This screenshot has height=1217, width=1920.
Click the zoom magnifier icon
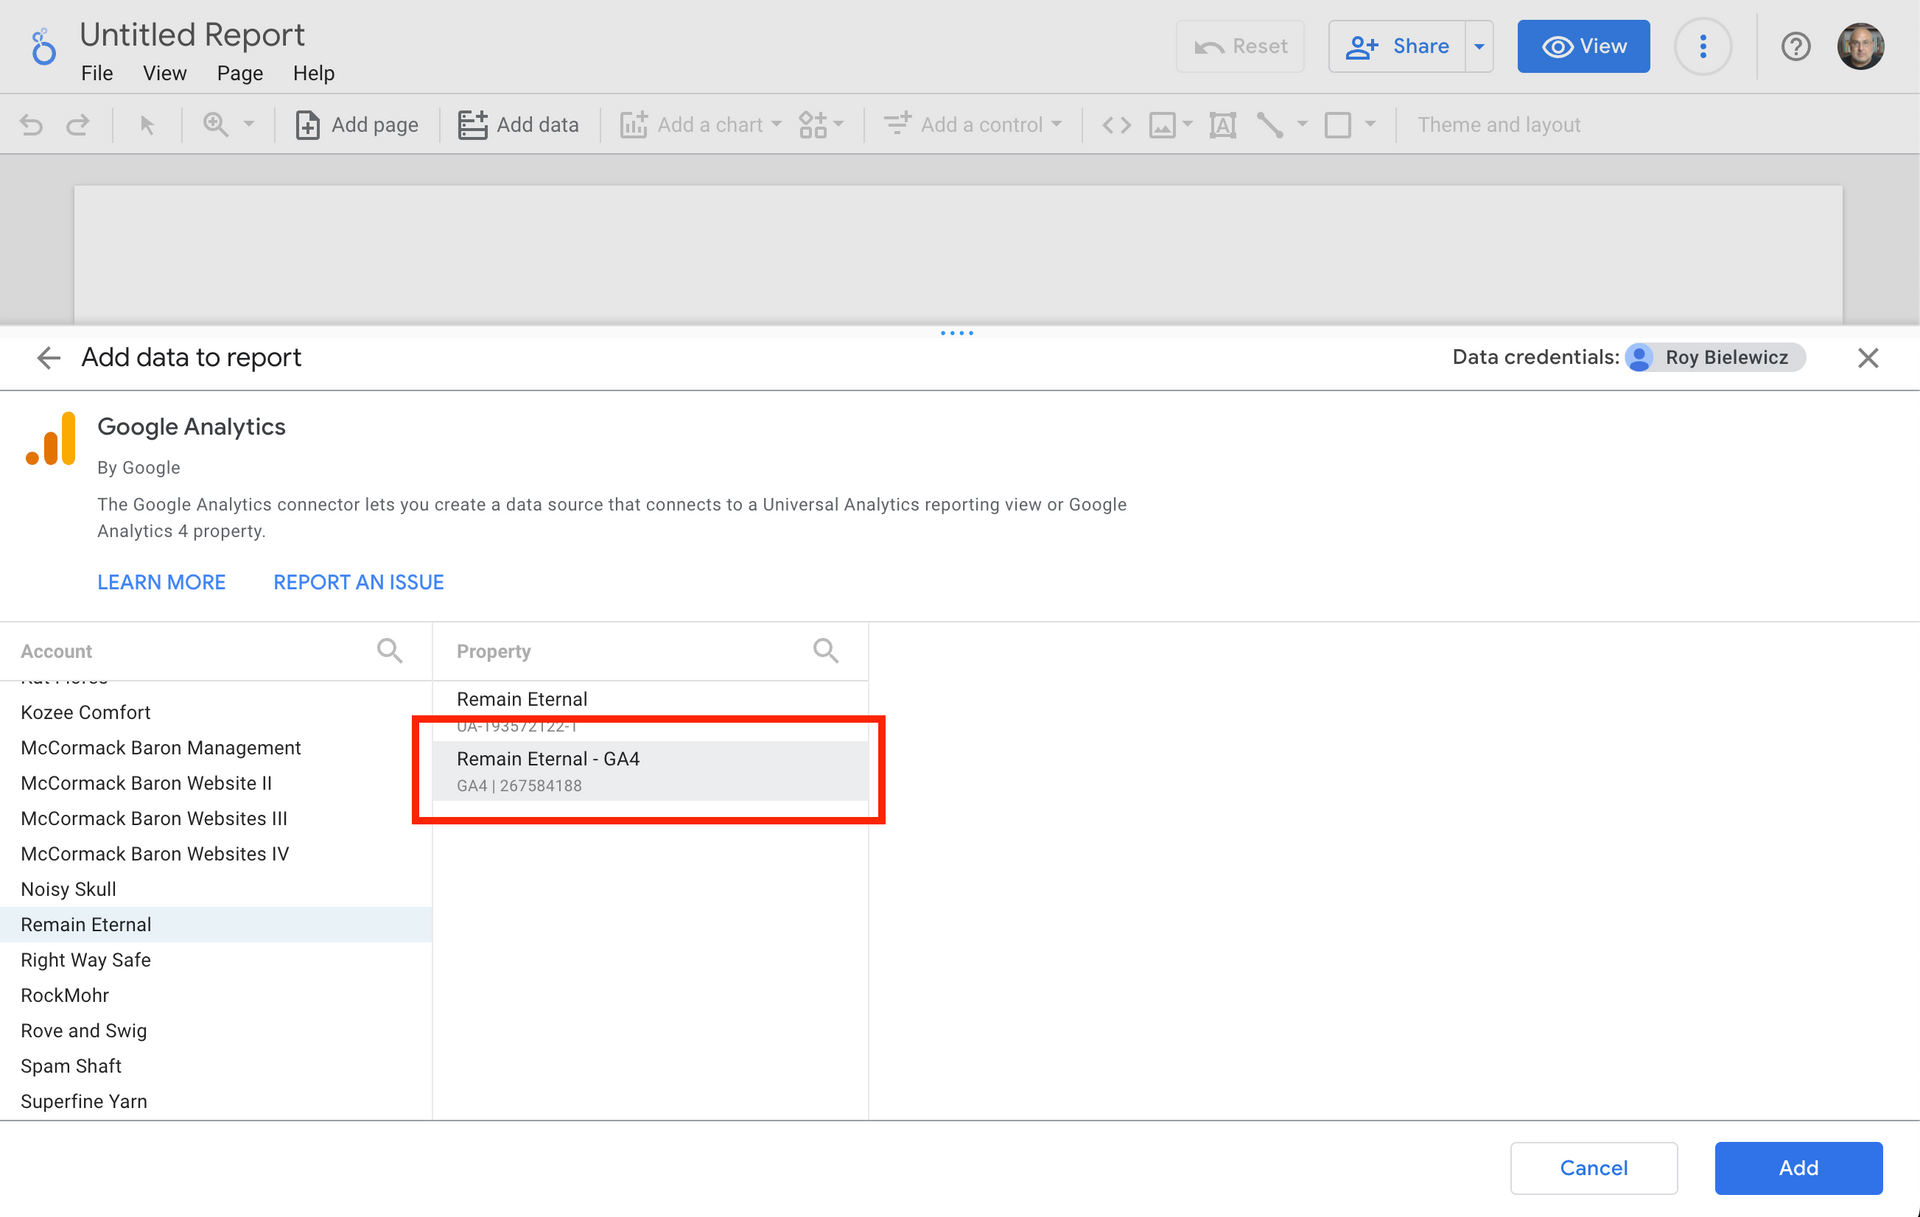(215, 125)
